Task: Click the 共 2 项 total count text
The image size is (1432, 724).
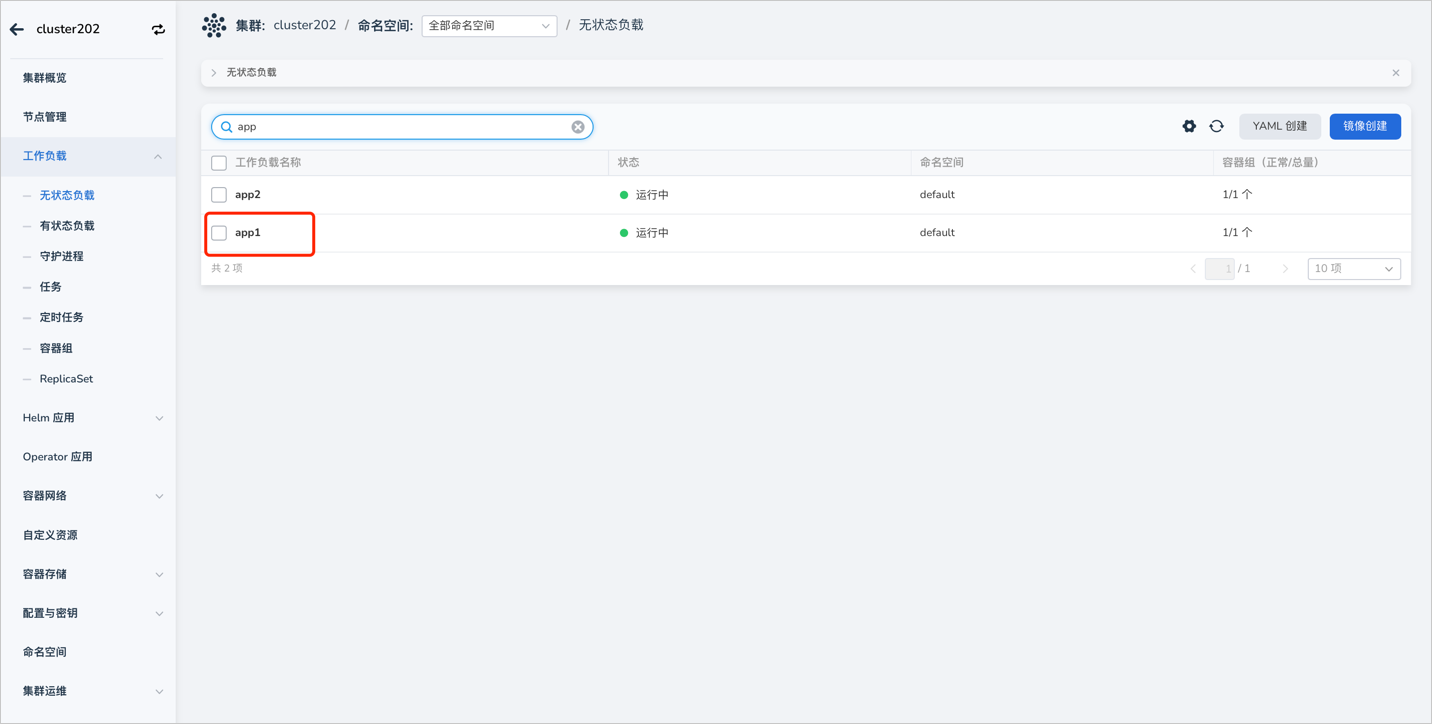Action: 227,269
